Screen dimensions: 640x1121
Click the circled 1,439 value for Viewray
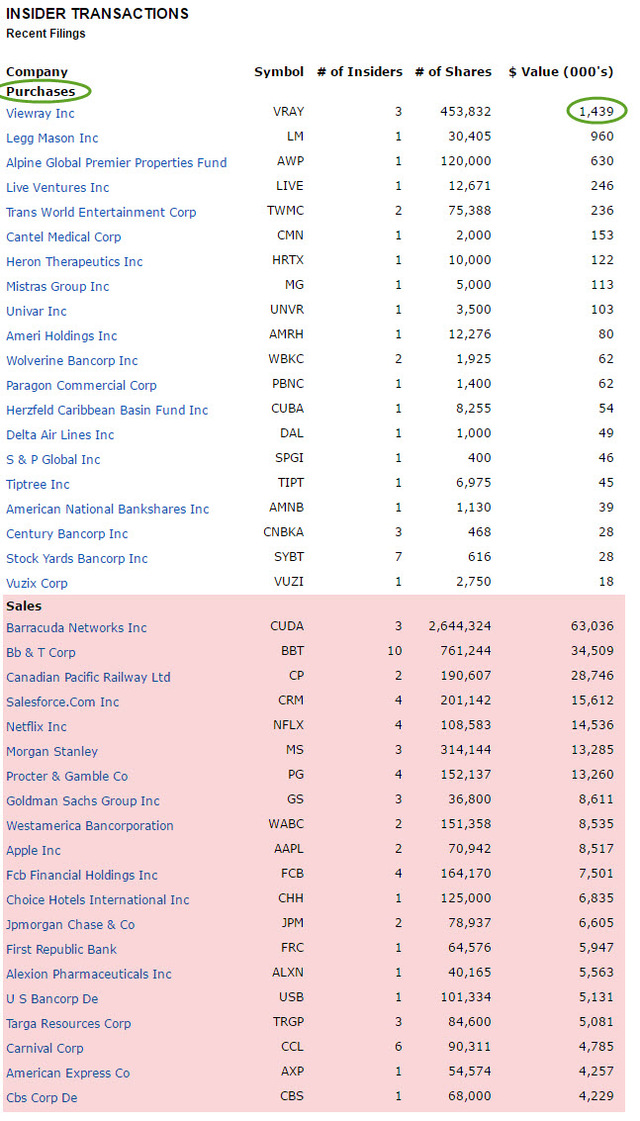click(x=596, y=112)
